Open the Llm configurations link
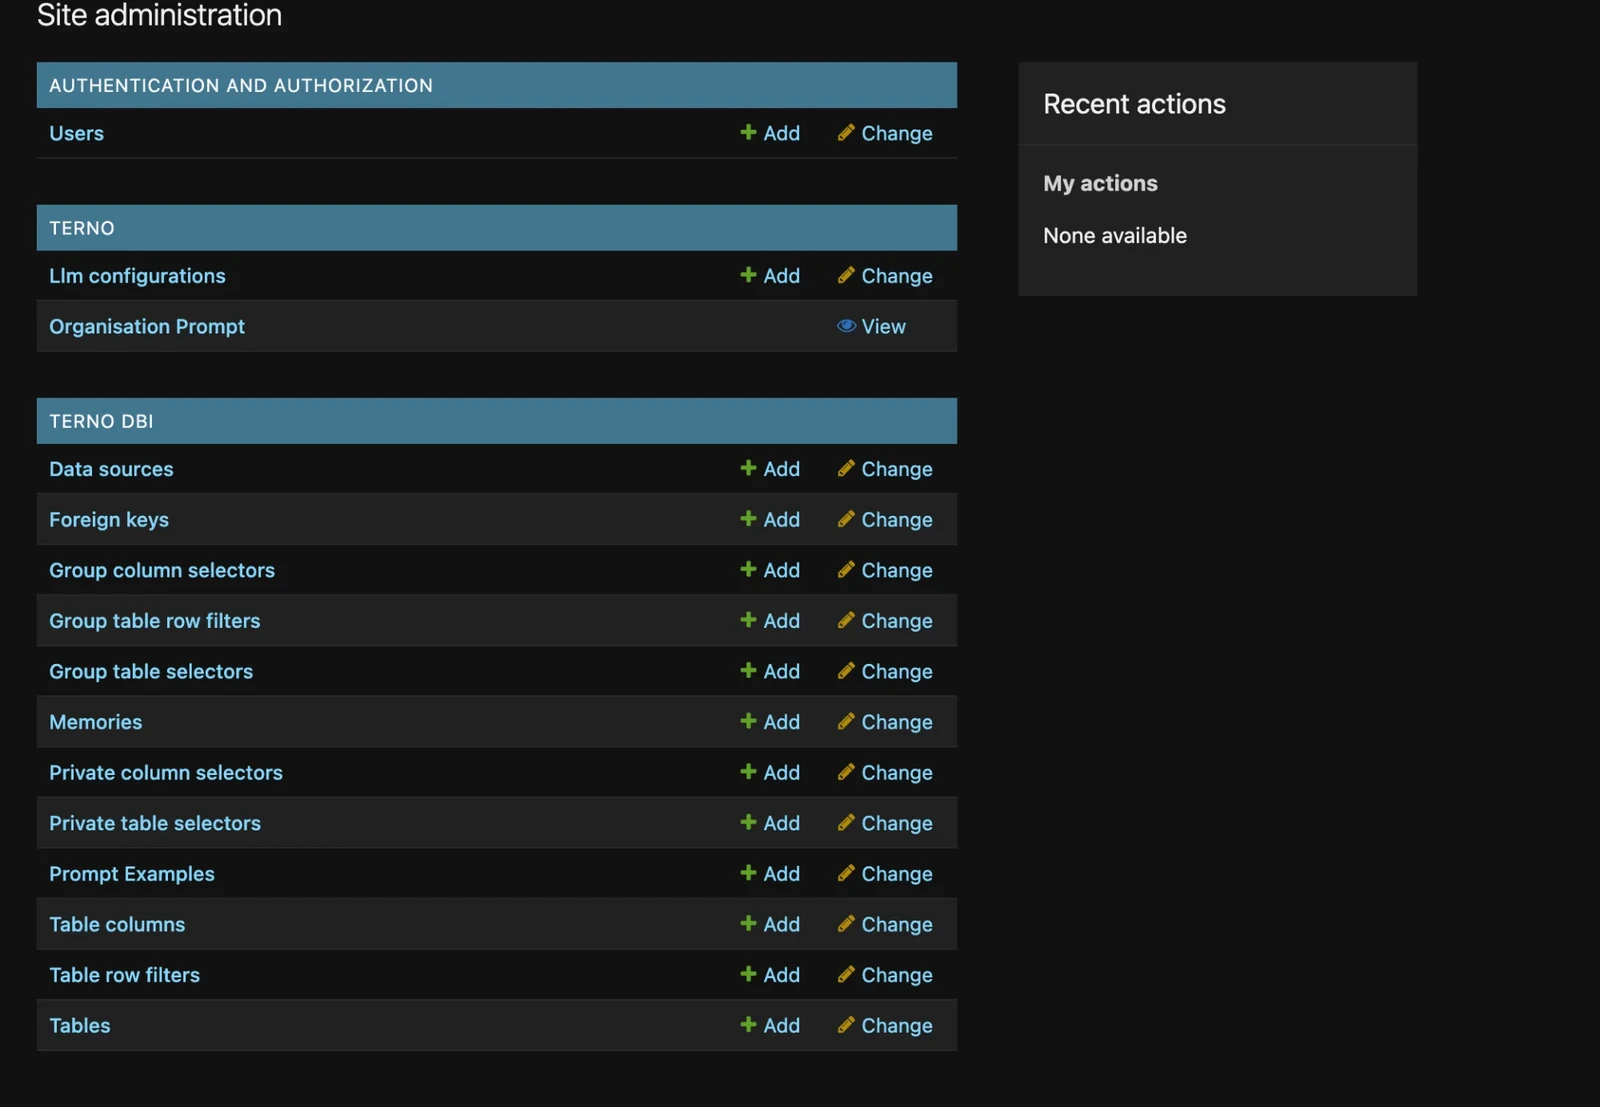Viewport: 1600px width, 1107px height. click(137, 276)
